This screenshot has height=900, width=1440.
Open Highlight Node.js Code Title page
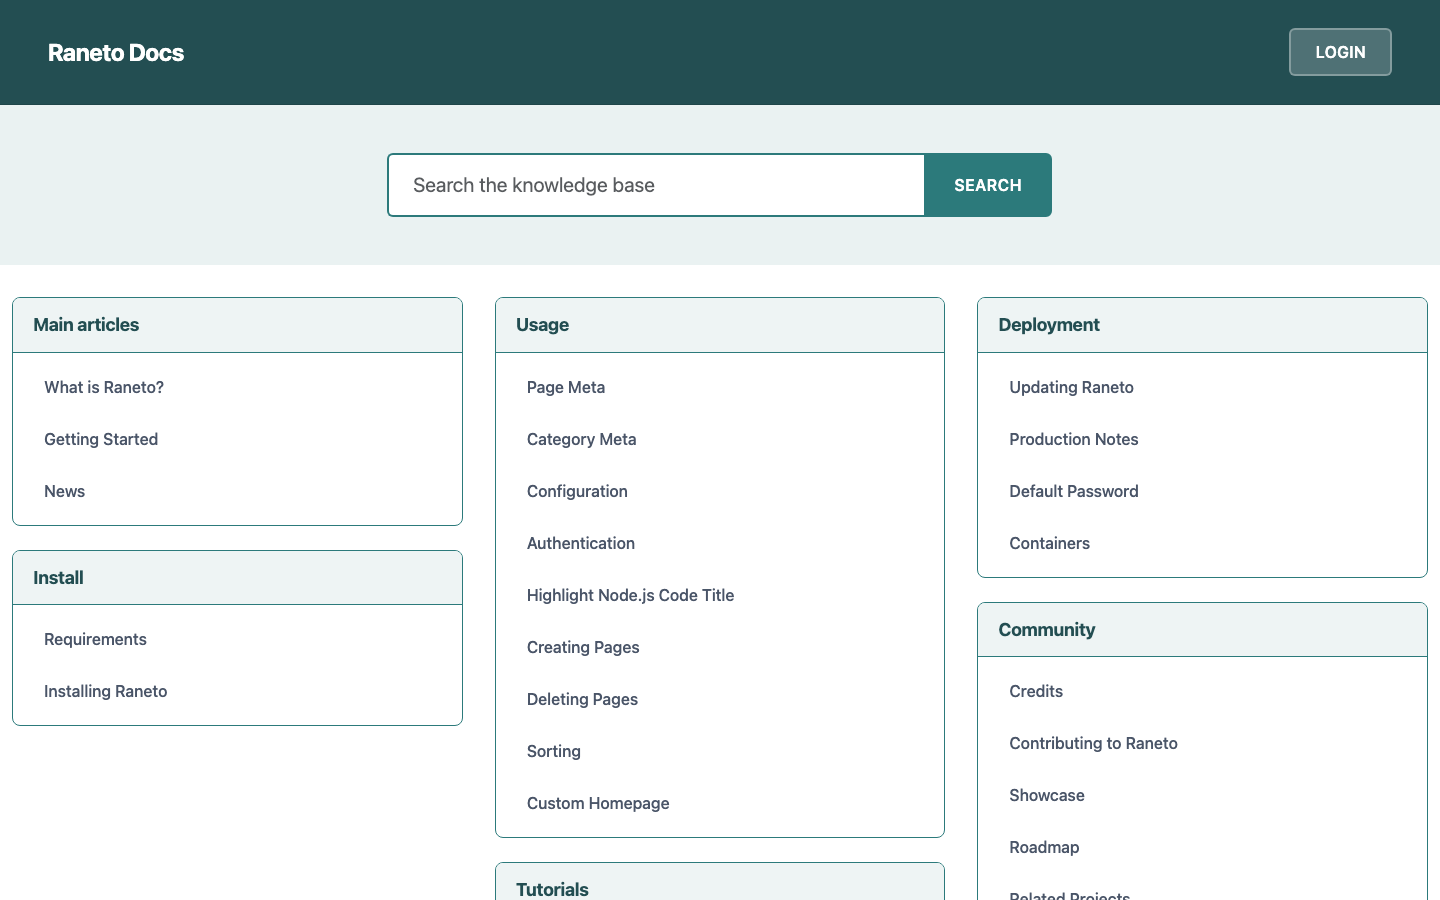tap(630, 595)
